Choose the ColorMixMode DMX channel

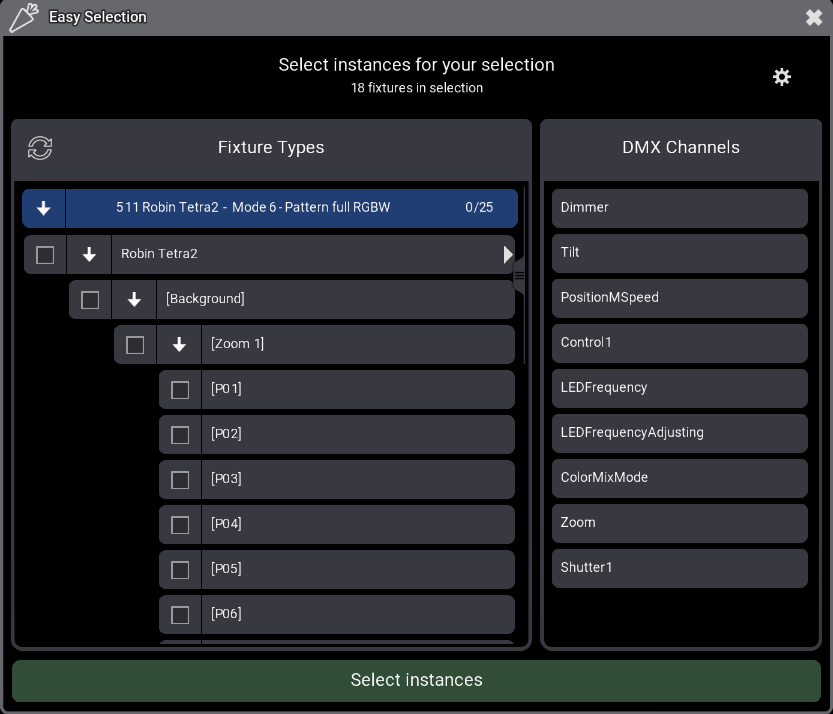tap(679, 478)
